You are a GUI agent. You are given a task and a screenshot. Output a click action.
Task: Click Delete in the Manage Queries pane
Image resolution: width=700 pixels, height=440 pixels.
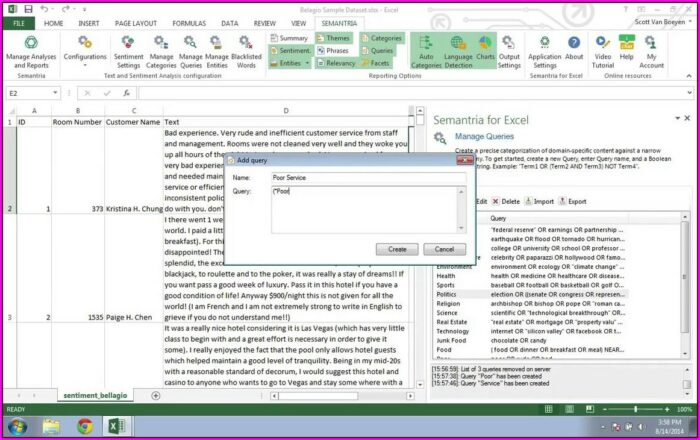[x=506, y=201]
